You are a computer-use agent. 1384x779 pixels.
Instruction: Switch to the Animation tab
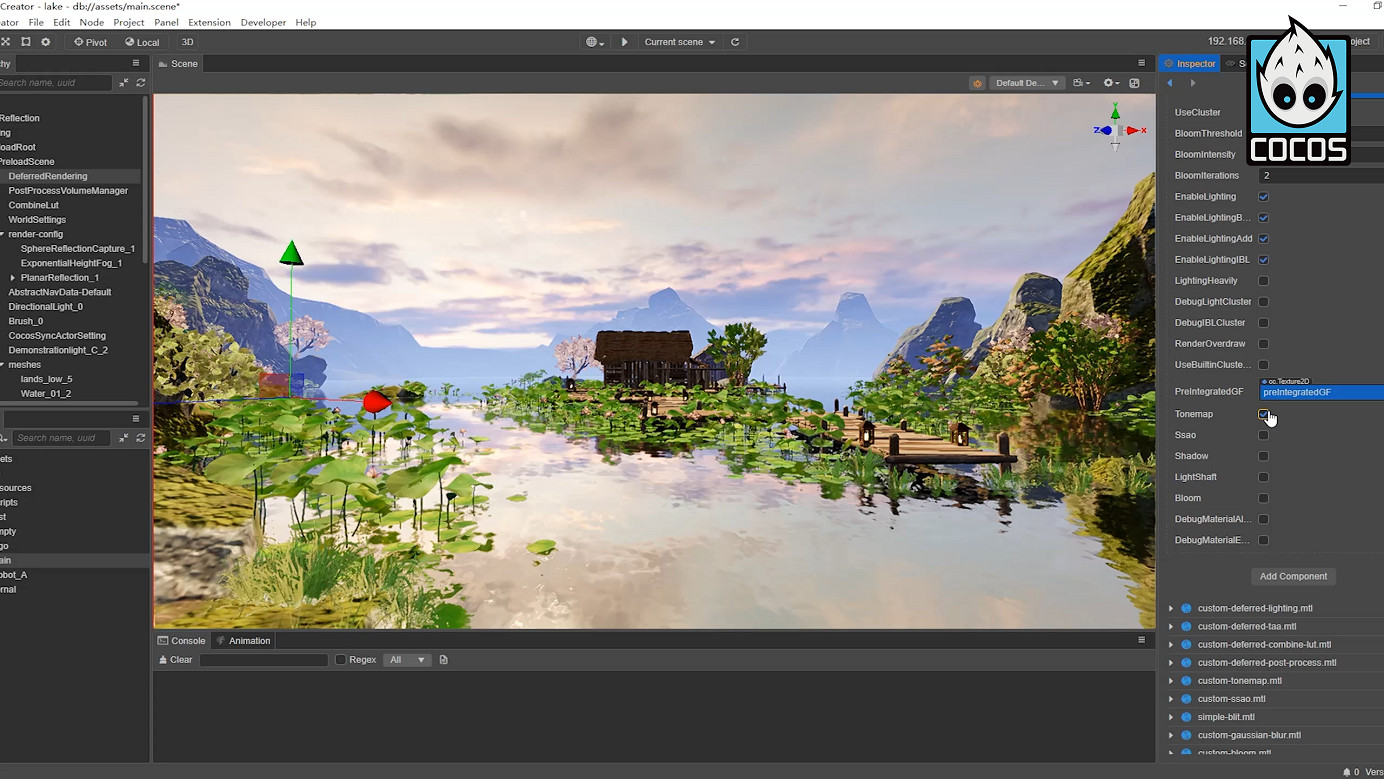point(244,641)
